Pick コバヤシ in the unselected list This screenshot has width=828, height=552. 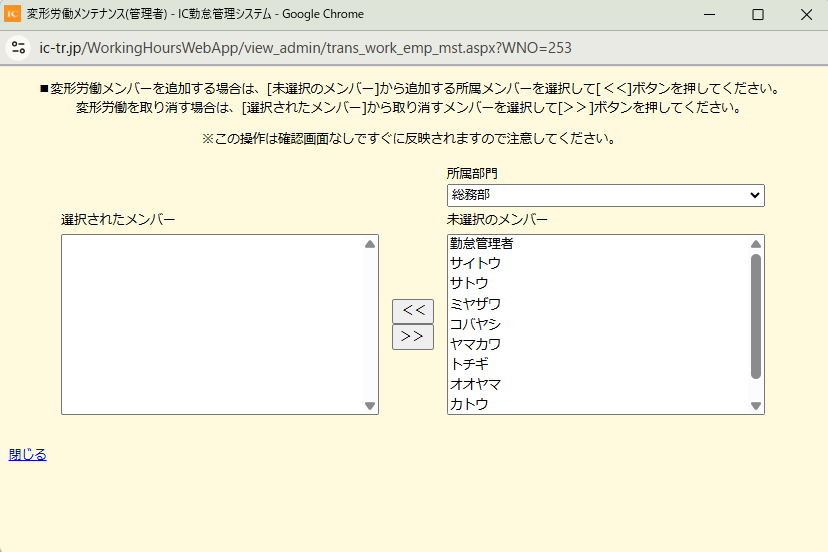click(475, 324)
